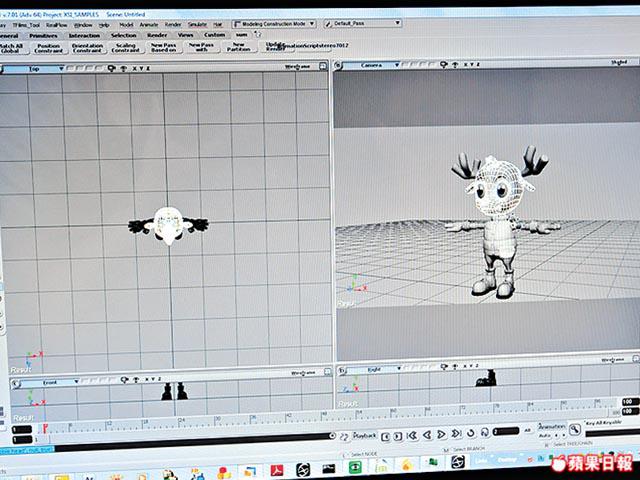Toggle X axis in Top viewport header
640x480 pixels.
[134, 69]
